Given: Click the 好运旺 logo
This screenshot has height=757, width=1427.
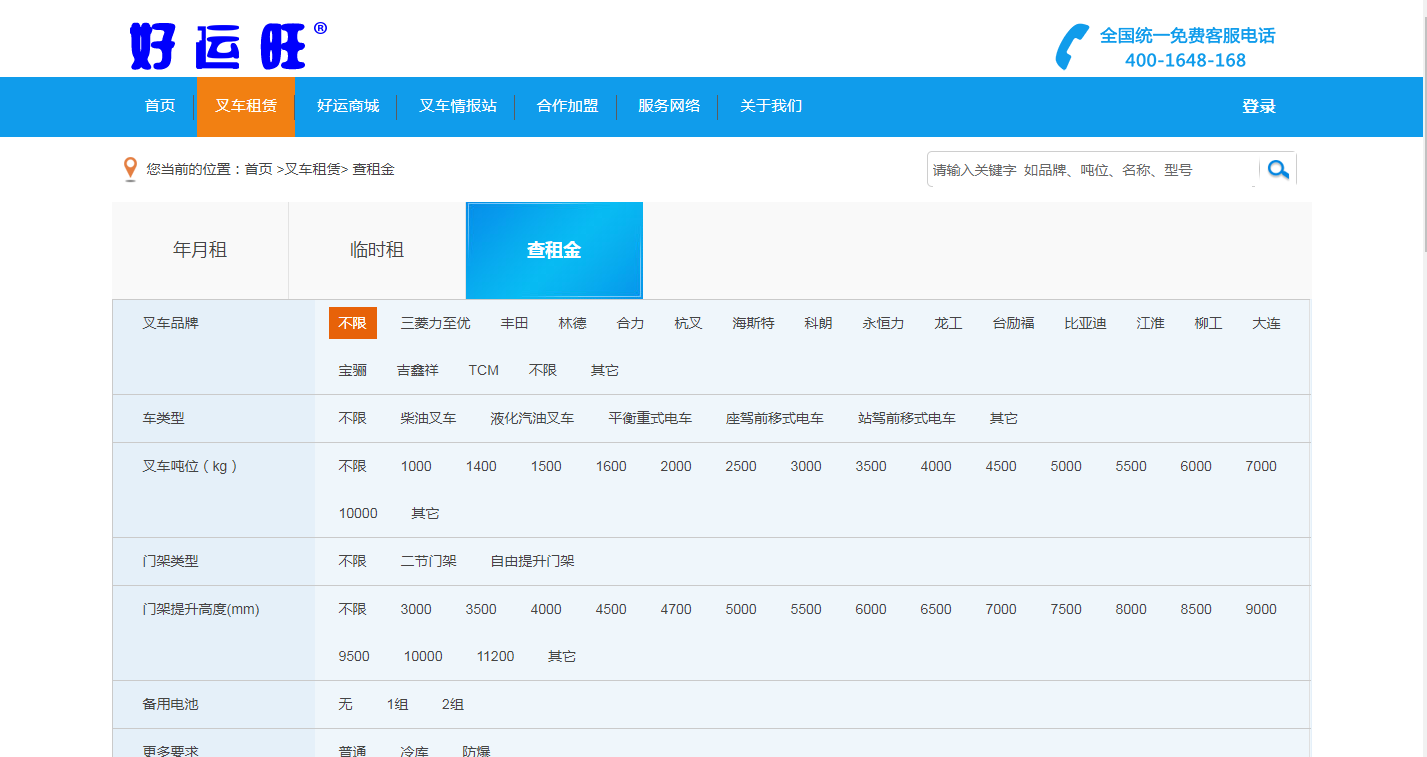Looking at the screenshot, I should click(228, 46).
